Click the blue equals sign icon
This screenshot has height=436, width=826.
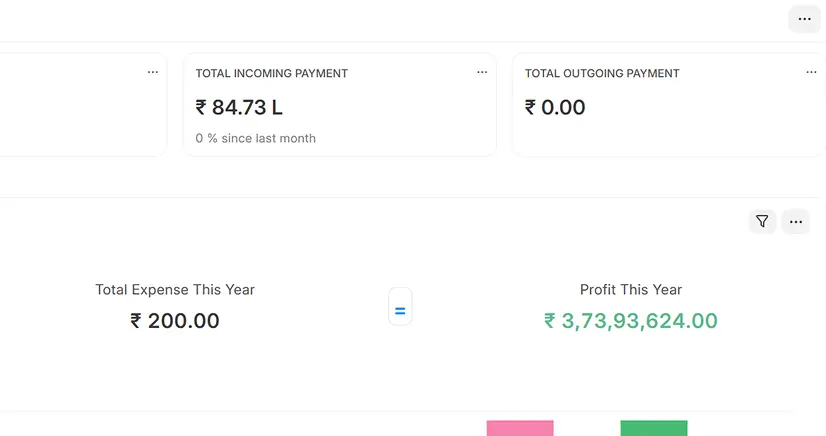click(x=400, y=311)
